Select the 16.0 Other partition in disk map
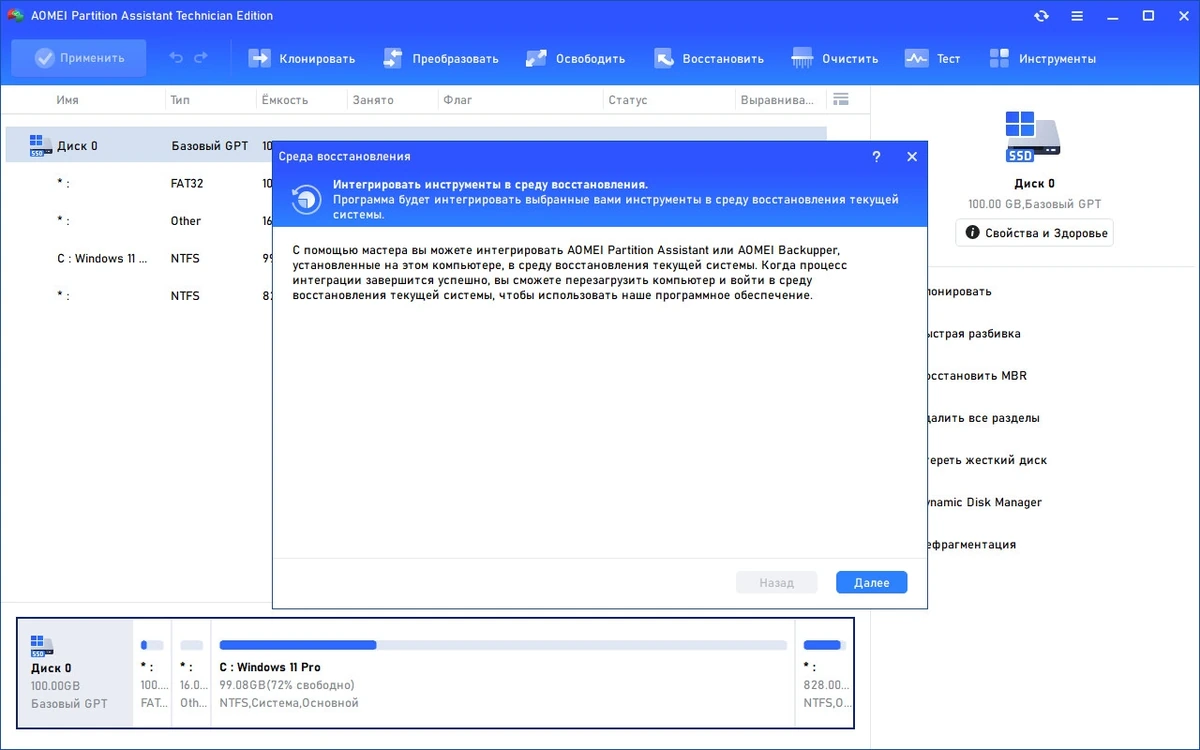 (191, 673)
